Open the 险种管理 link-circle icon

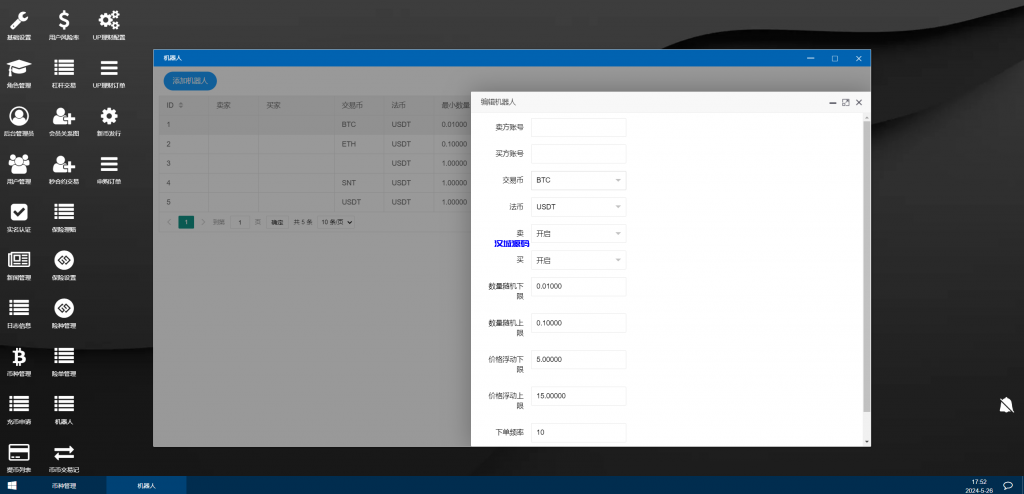(64, 308)
